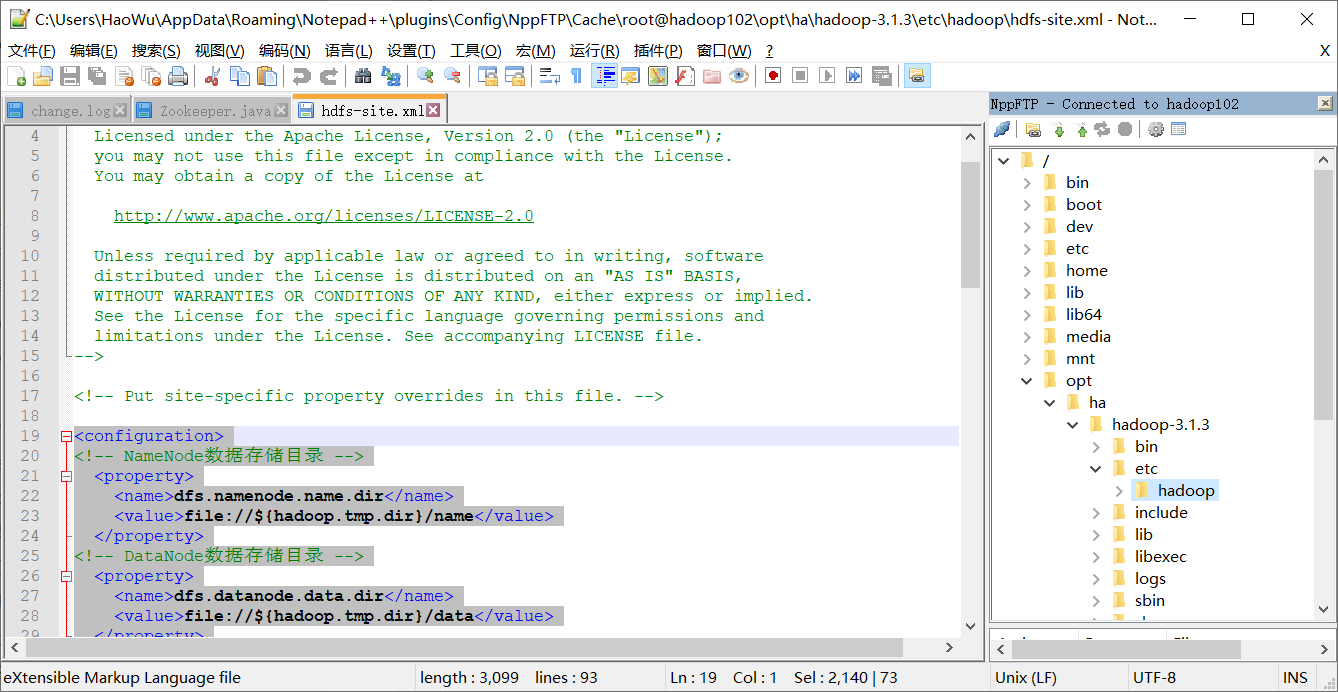Image resolution: width=1338 pixels, height=692 pixels.
Task: Start macro recording with the red record icon
Action: pyautogui.click(x=773, y=76)
